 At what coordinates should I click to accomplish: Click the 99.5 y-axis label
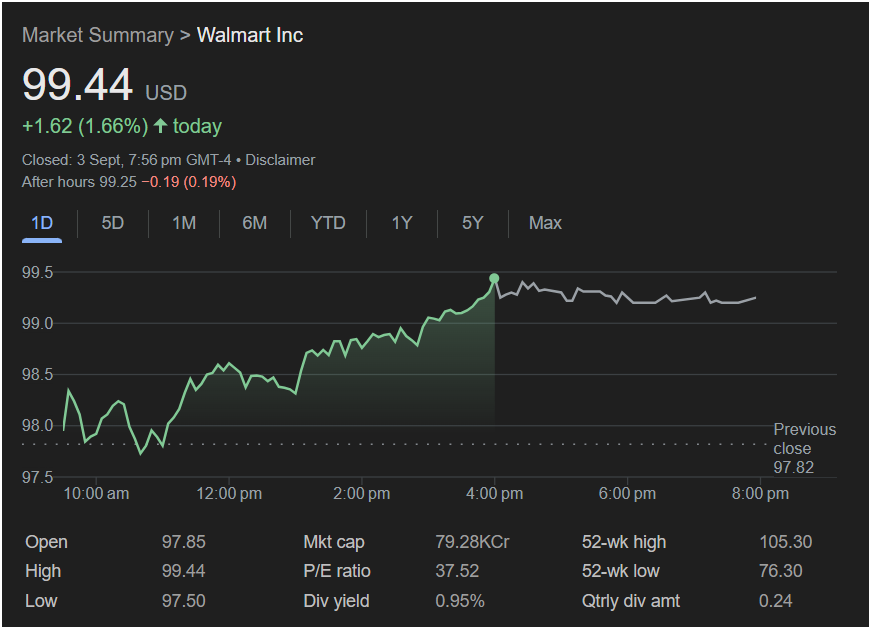pyautogui.click(x=38, y=272)
